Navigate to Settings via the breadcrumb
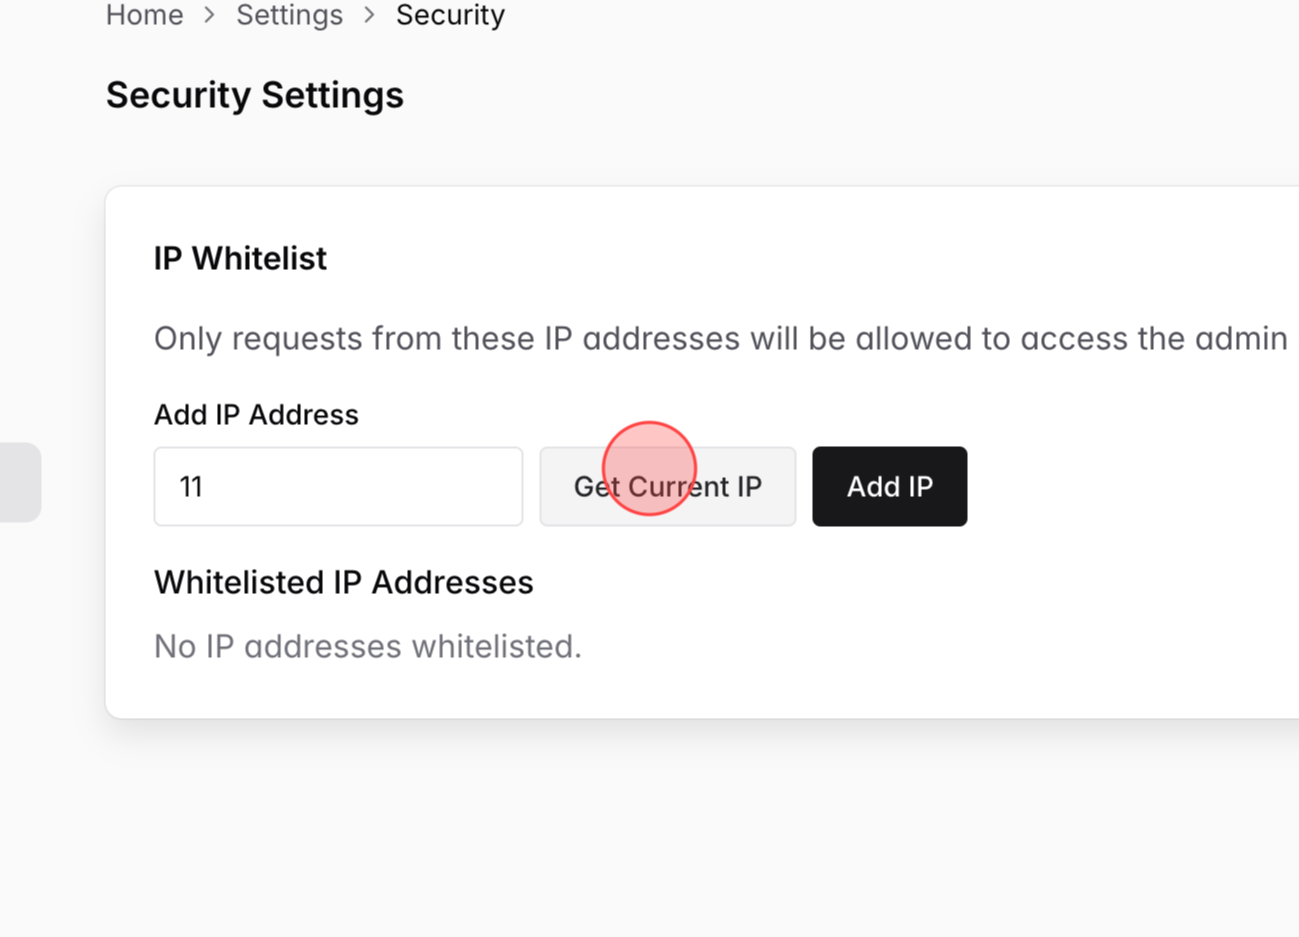 pos(289,15)
